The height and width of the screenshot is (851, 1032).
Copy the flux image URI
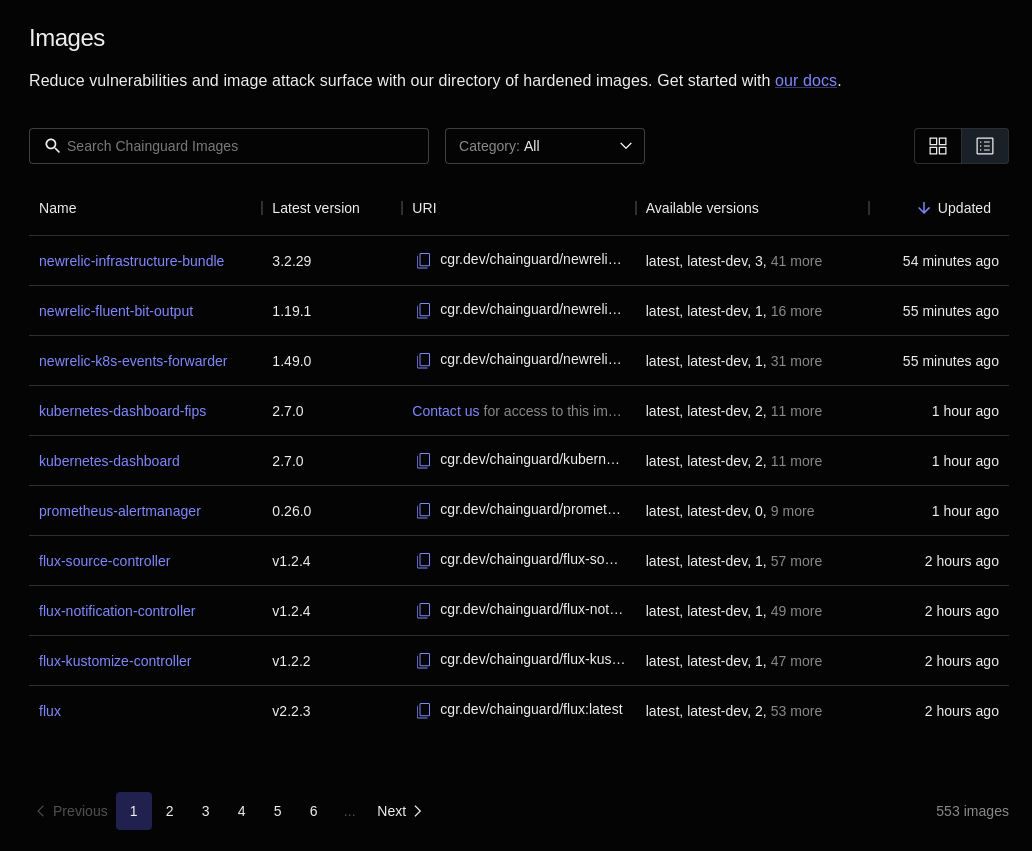423,710
